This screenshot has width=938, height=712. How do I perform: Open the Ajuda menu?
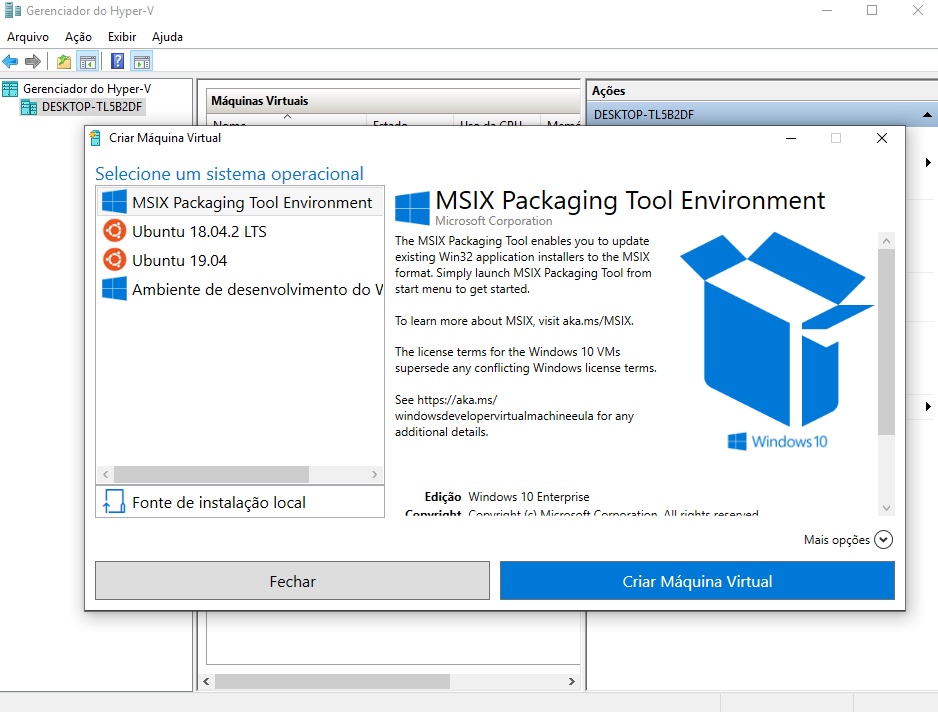(x=168, y=37)
